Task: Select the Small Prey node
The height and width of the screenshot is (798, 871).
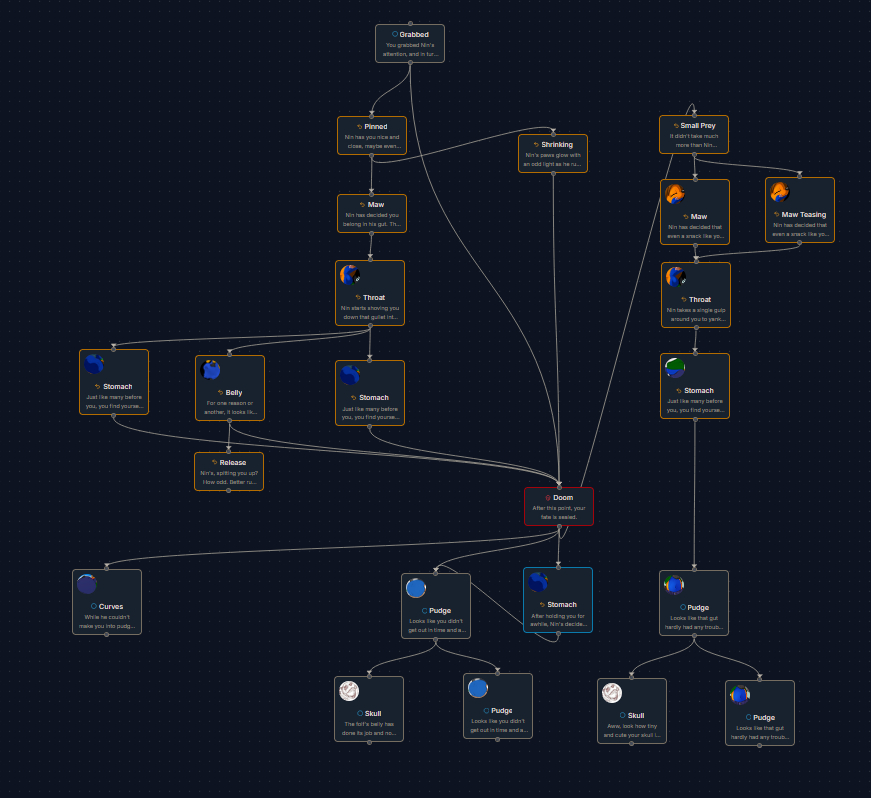Action: pos(694,135)
